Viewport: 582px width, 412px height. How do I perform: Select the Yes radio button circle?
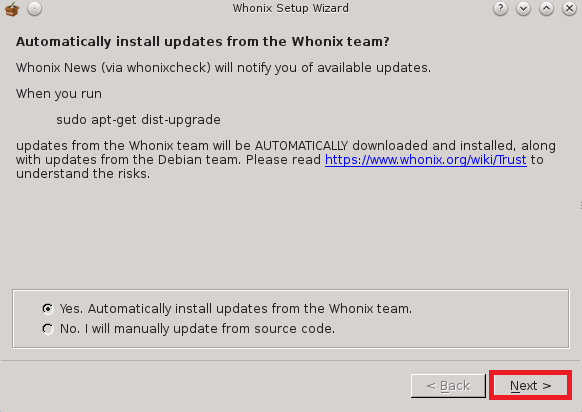point(48,308)
